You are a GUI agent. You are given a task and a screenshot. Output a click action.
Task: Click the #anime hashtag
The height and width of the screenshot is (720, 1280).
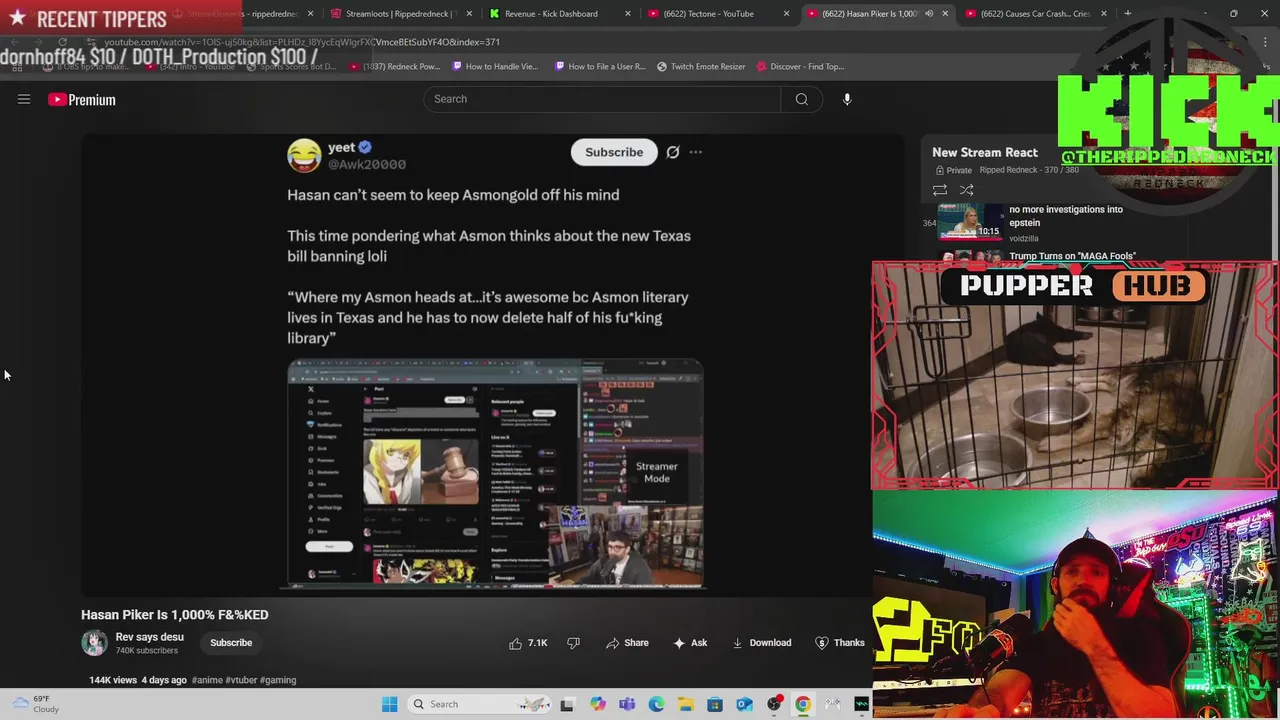point(207,680)
